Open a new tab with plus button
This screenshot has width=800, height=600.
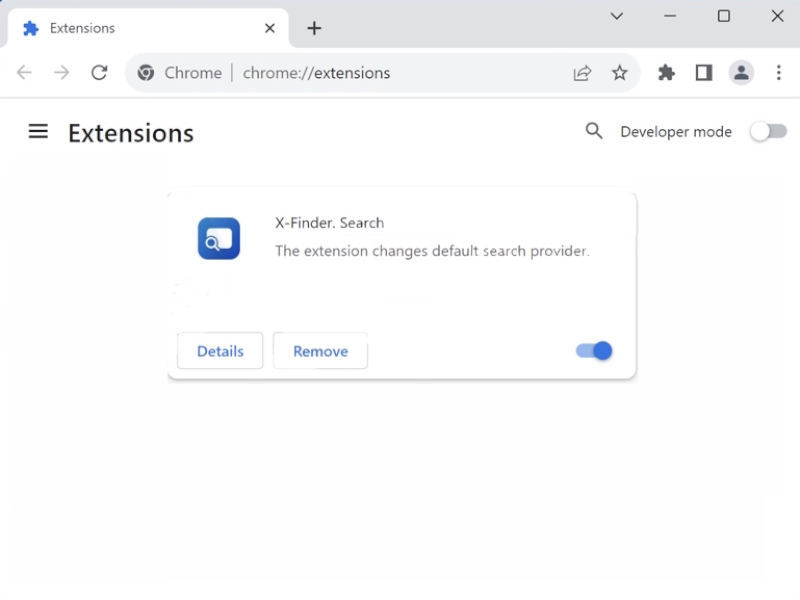314,28
